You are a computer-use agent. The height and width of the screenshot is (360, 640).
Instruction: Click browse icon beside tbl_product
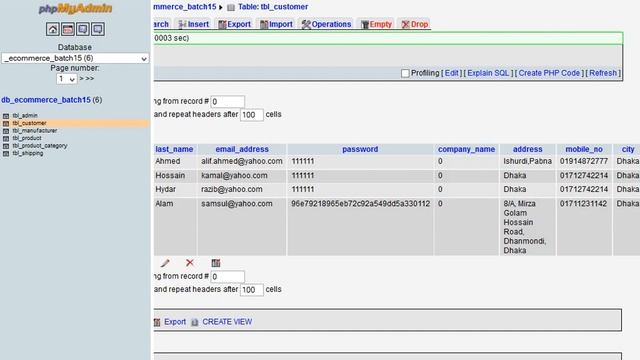click(x=6, y=138)
